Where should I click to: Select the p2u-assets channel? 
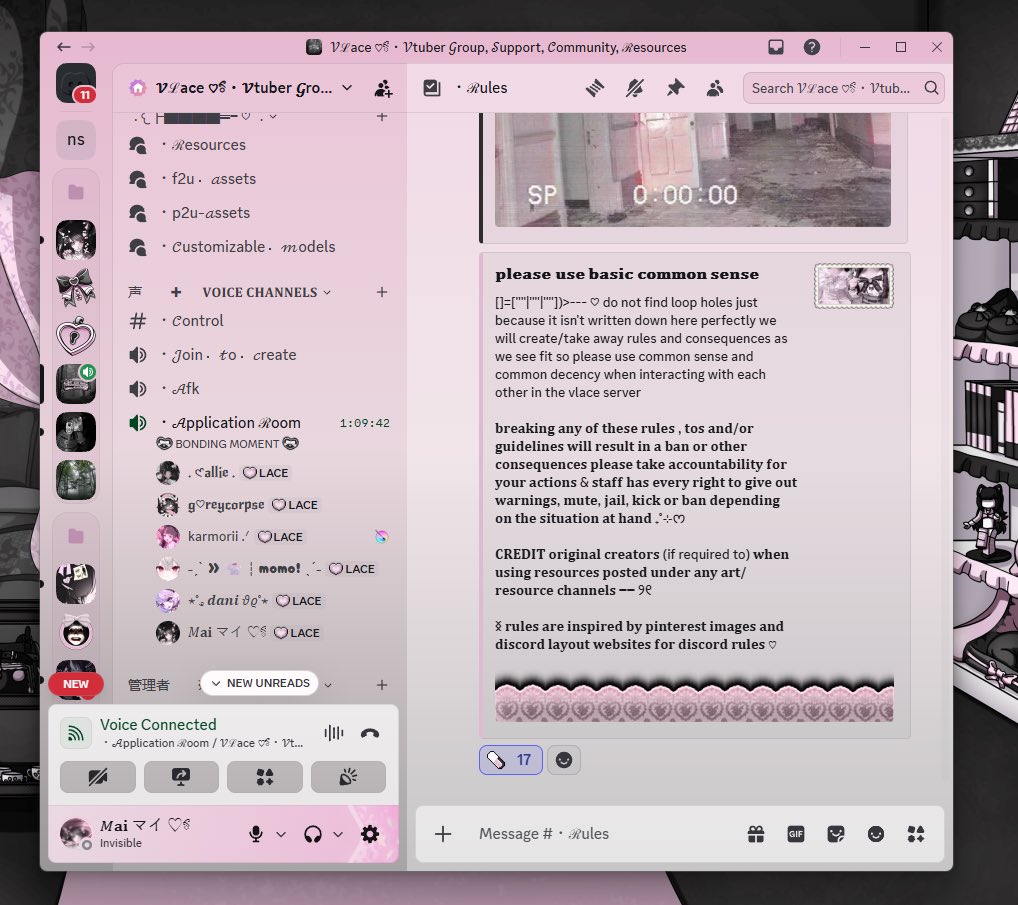coord(259,213)
